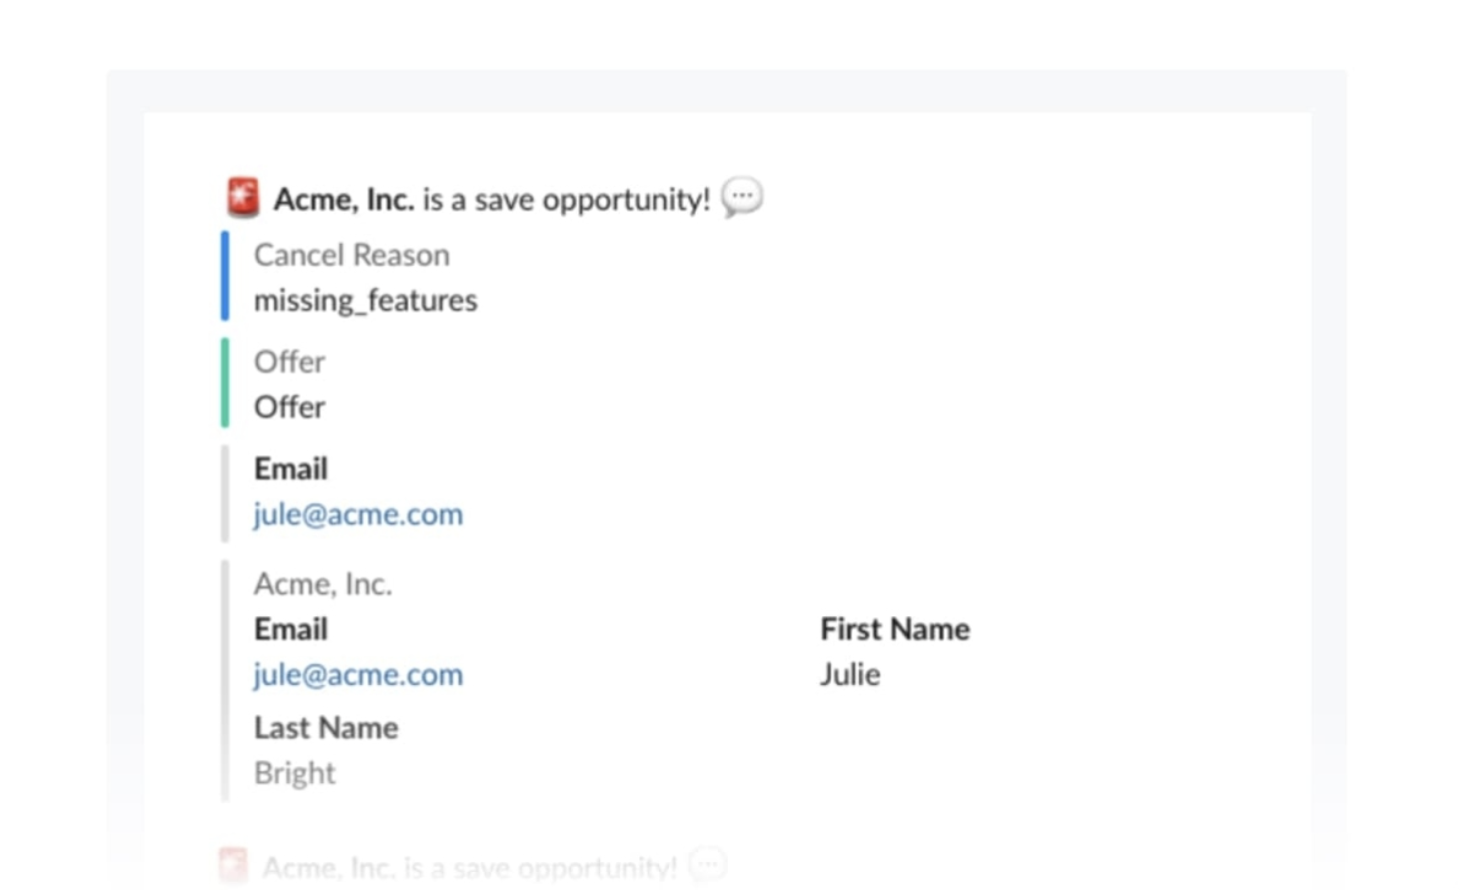
Task: Open the first jule@acme.com email link
Action: pos(358,515)
